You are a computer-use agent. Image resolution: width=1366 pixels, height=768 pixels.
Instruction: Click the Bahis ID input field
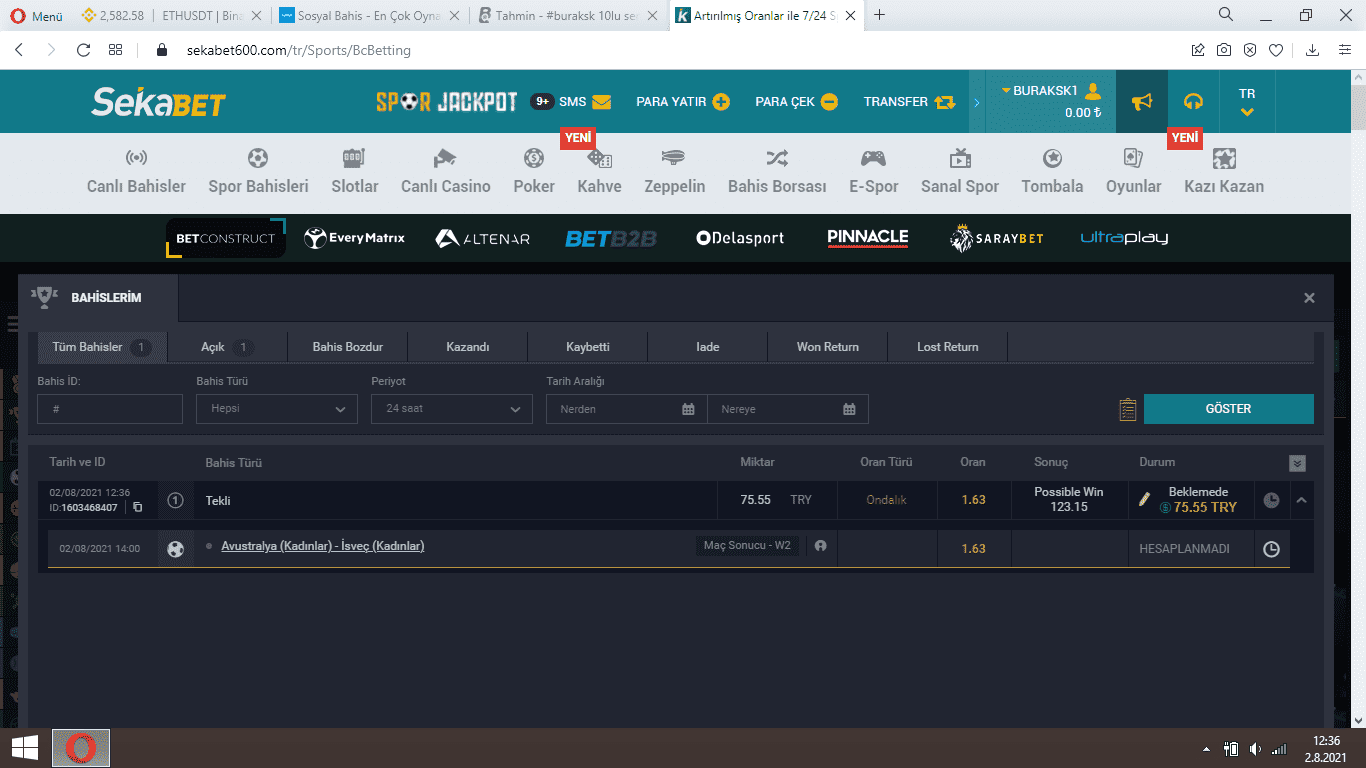(x=110, y=409)
